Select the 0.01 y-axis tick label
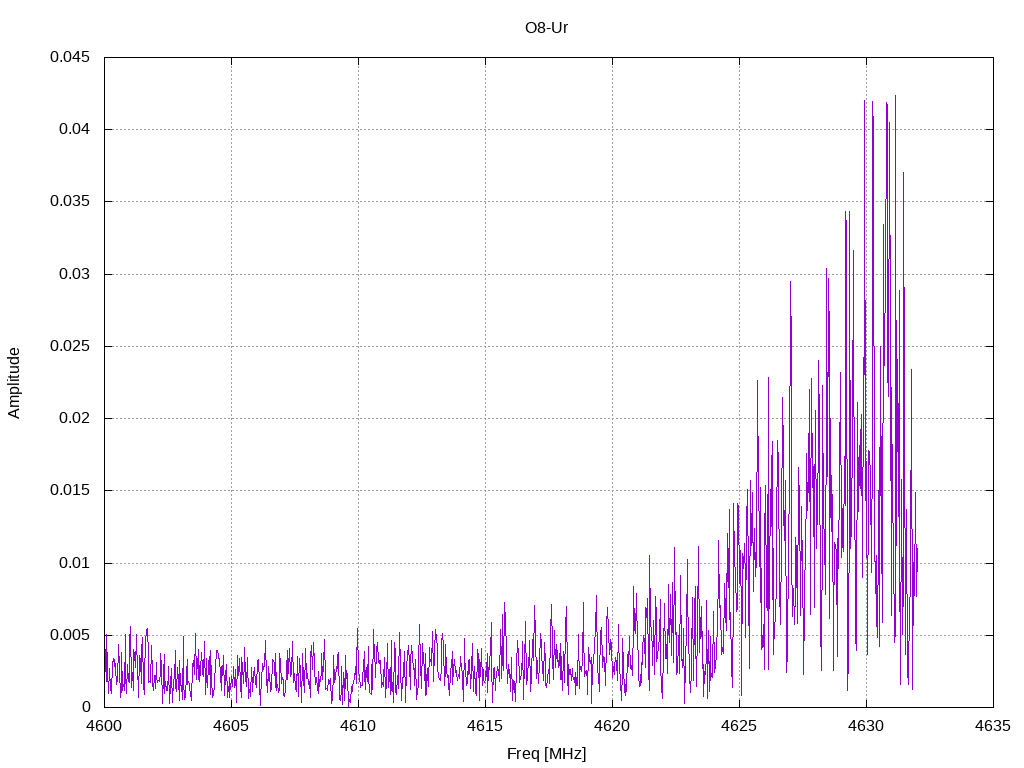 (74, 562)
